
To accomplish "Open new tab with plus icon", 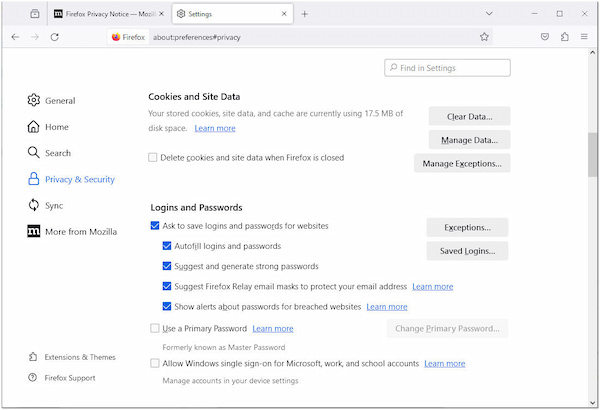I will click(305, 14).
